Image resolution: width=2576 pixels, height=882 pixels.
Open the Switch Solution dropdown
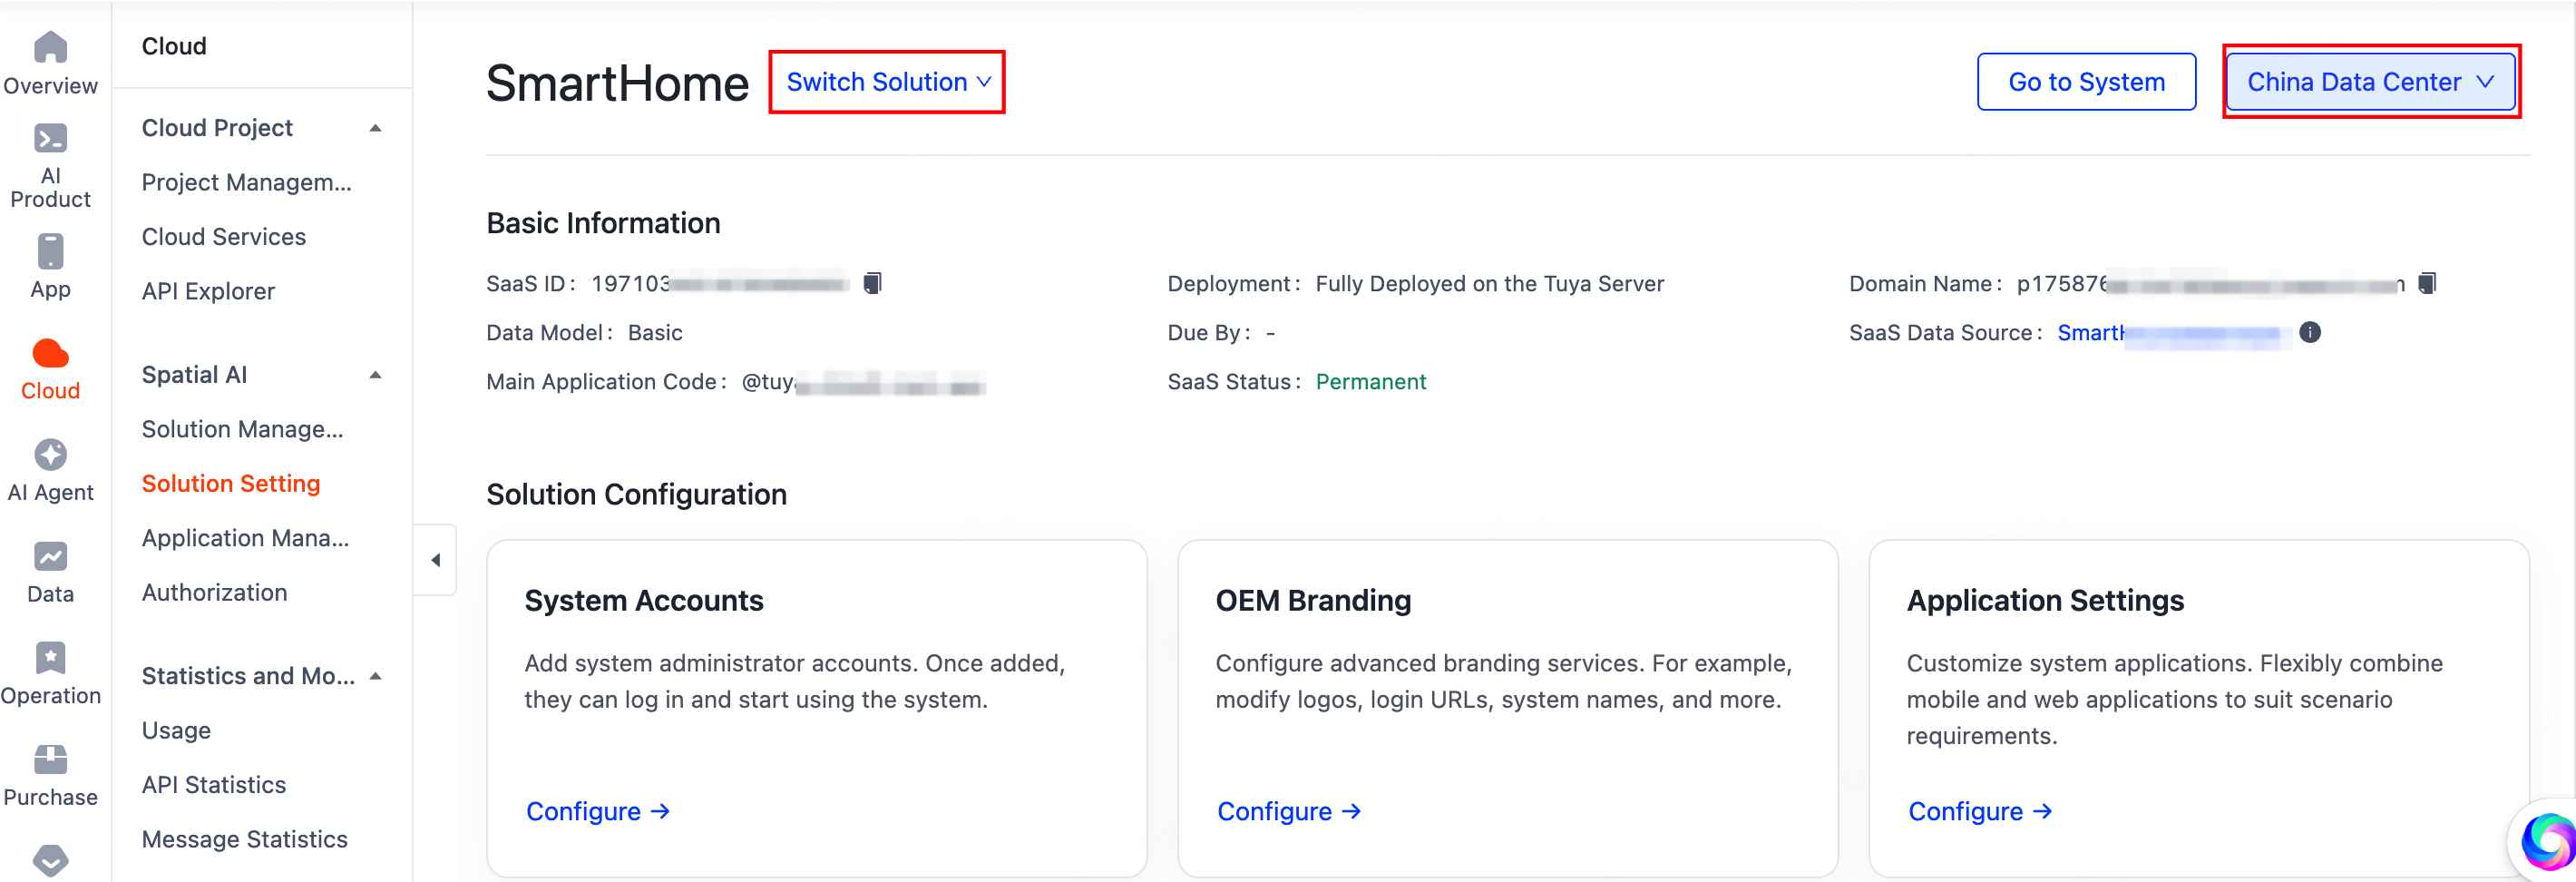pyautogui.click(x=886, y=82)
